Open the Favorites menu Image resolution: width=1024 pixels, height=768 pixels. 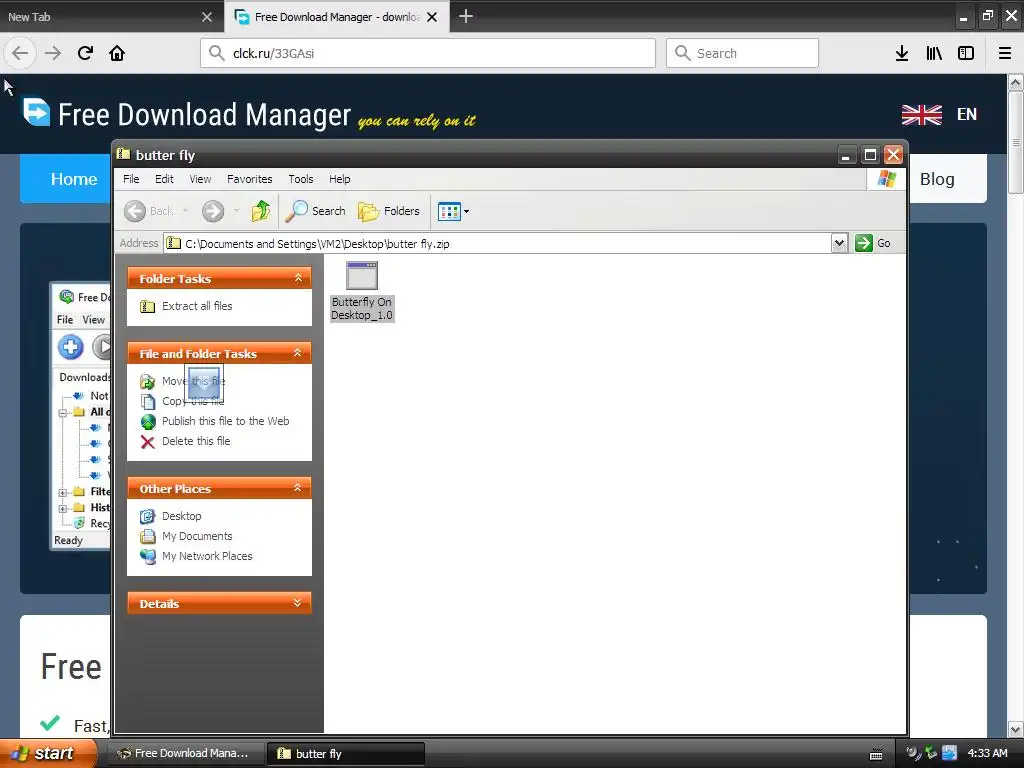(249, 179)
